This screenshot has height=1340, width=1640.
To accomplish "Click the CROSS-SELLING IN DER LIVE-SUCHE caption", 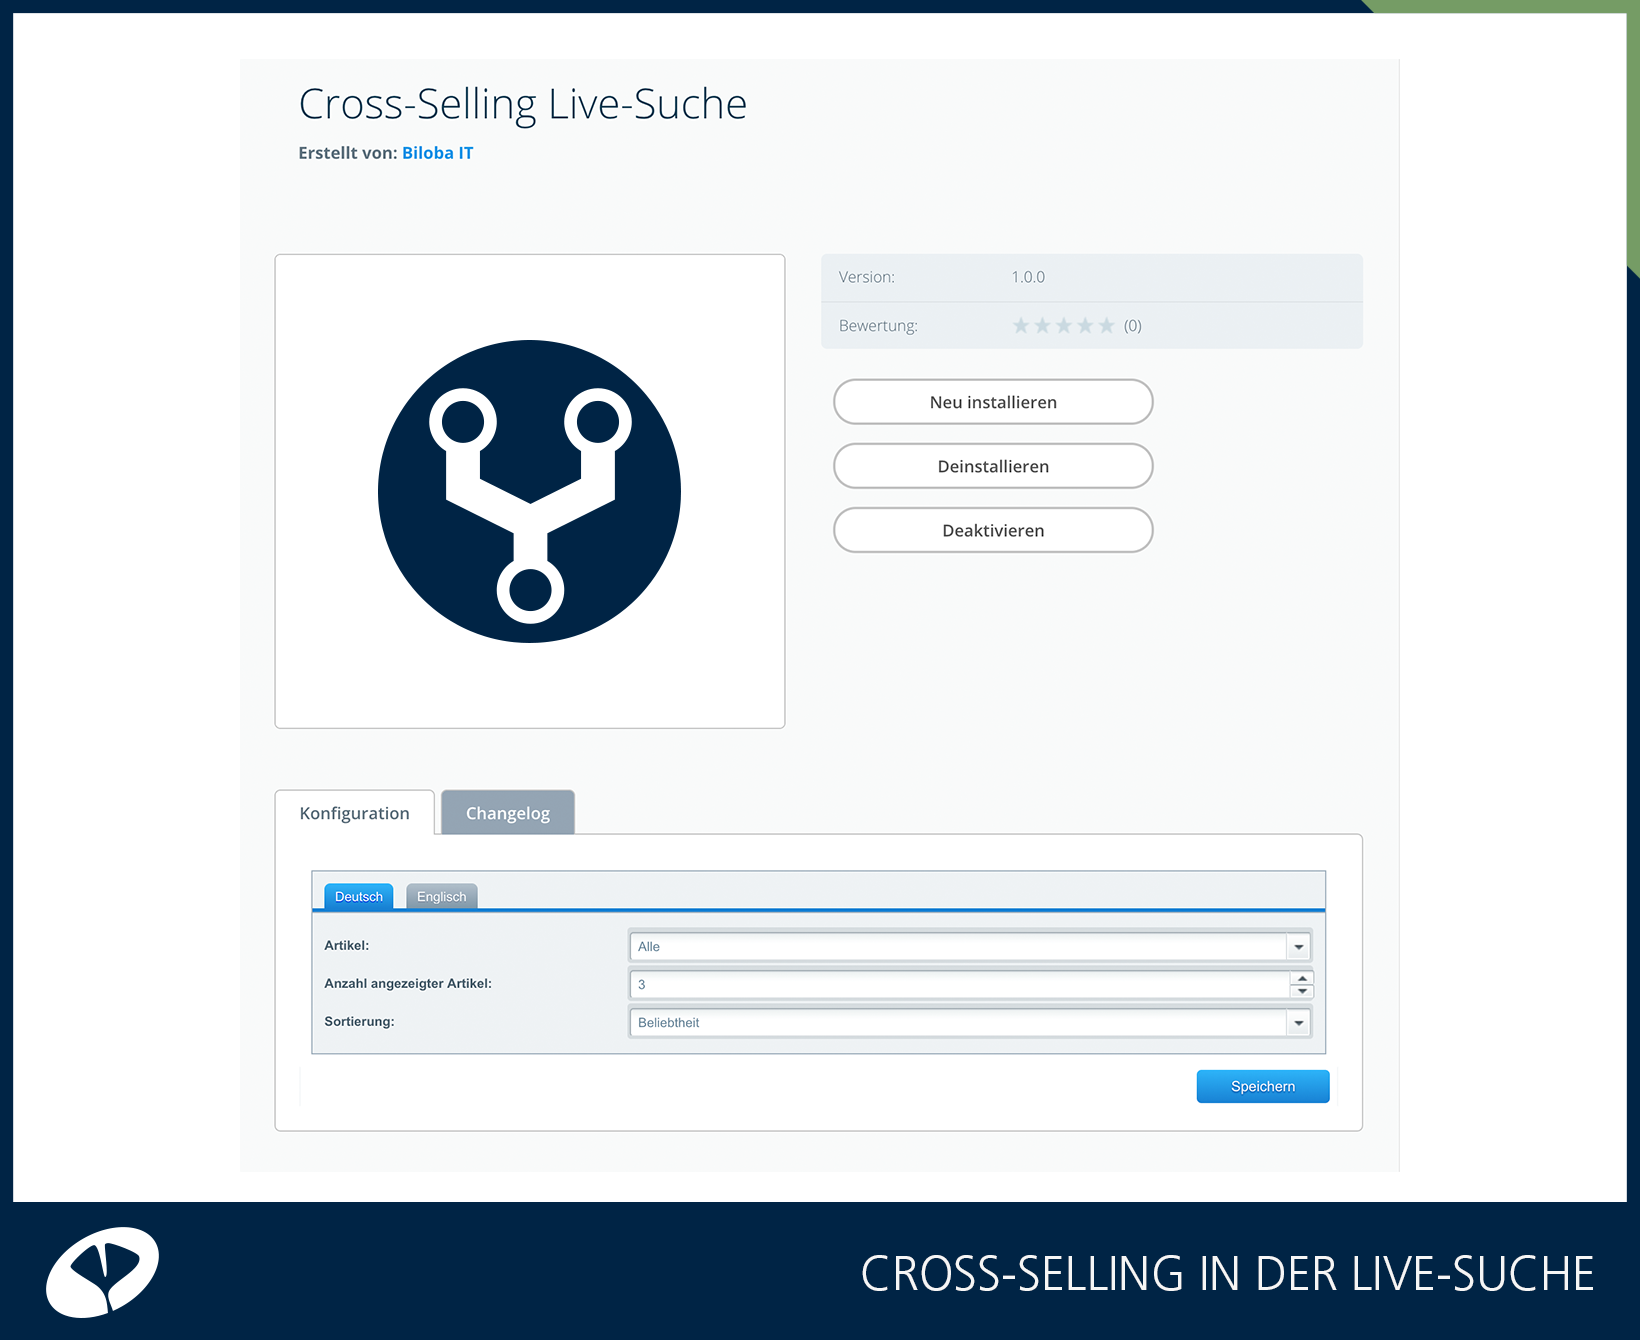I will [x=1227, y=1274].
